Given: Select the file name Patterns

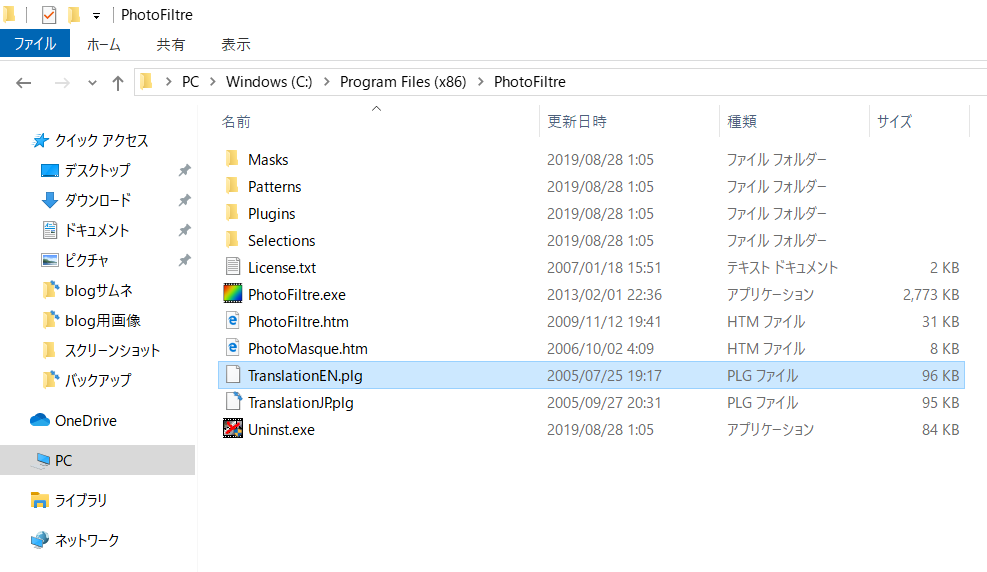Looking at the screenshot, I should click(274, 187).
